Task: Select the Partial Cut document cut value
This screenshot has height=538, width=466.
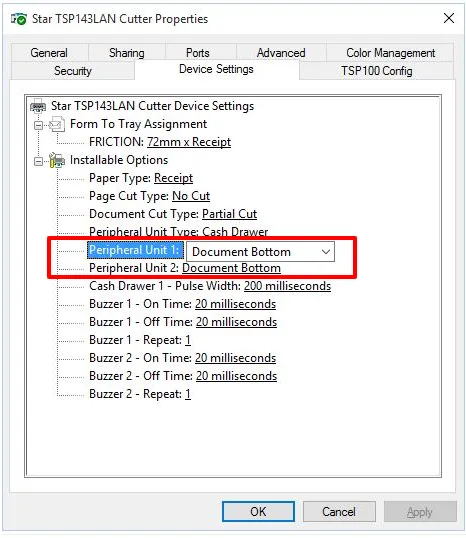Action: coord(229,214)
